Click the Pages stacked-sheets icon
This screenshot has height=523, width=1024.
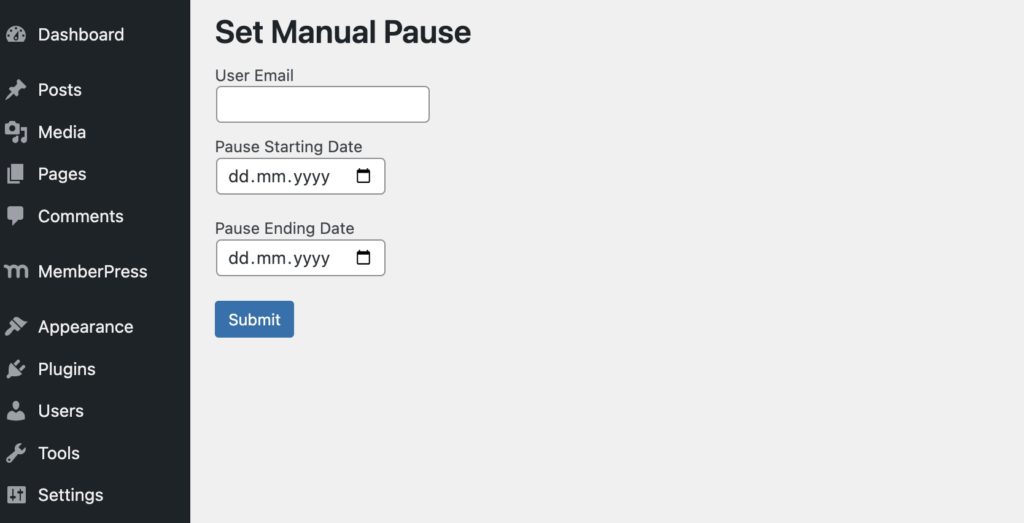coord(15,174)
